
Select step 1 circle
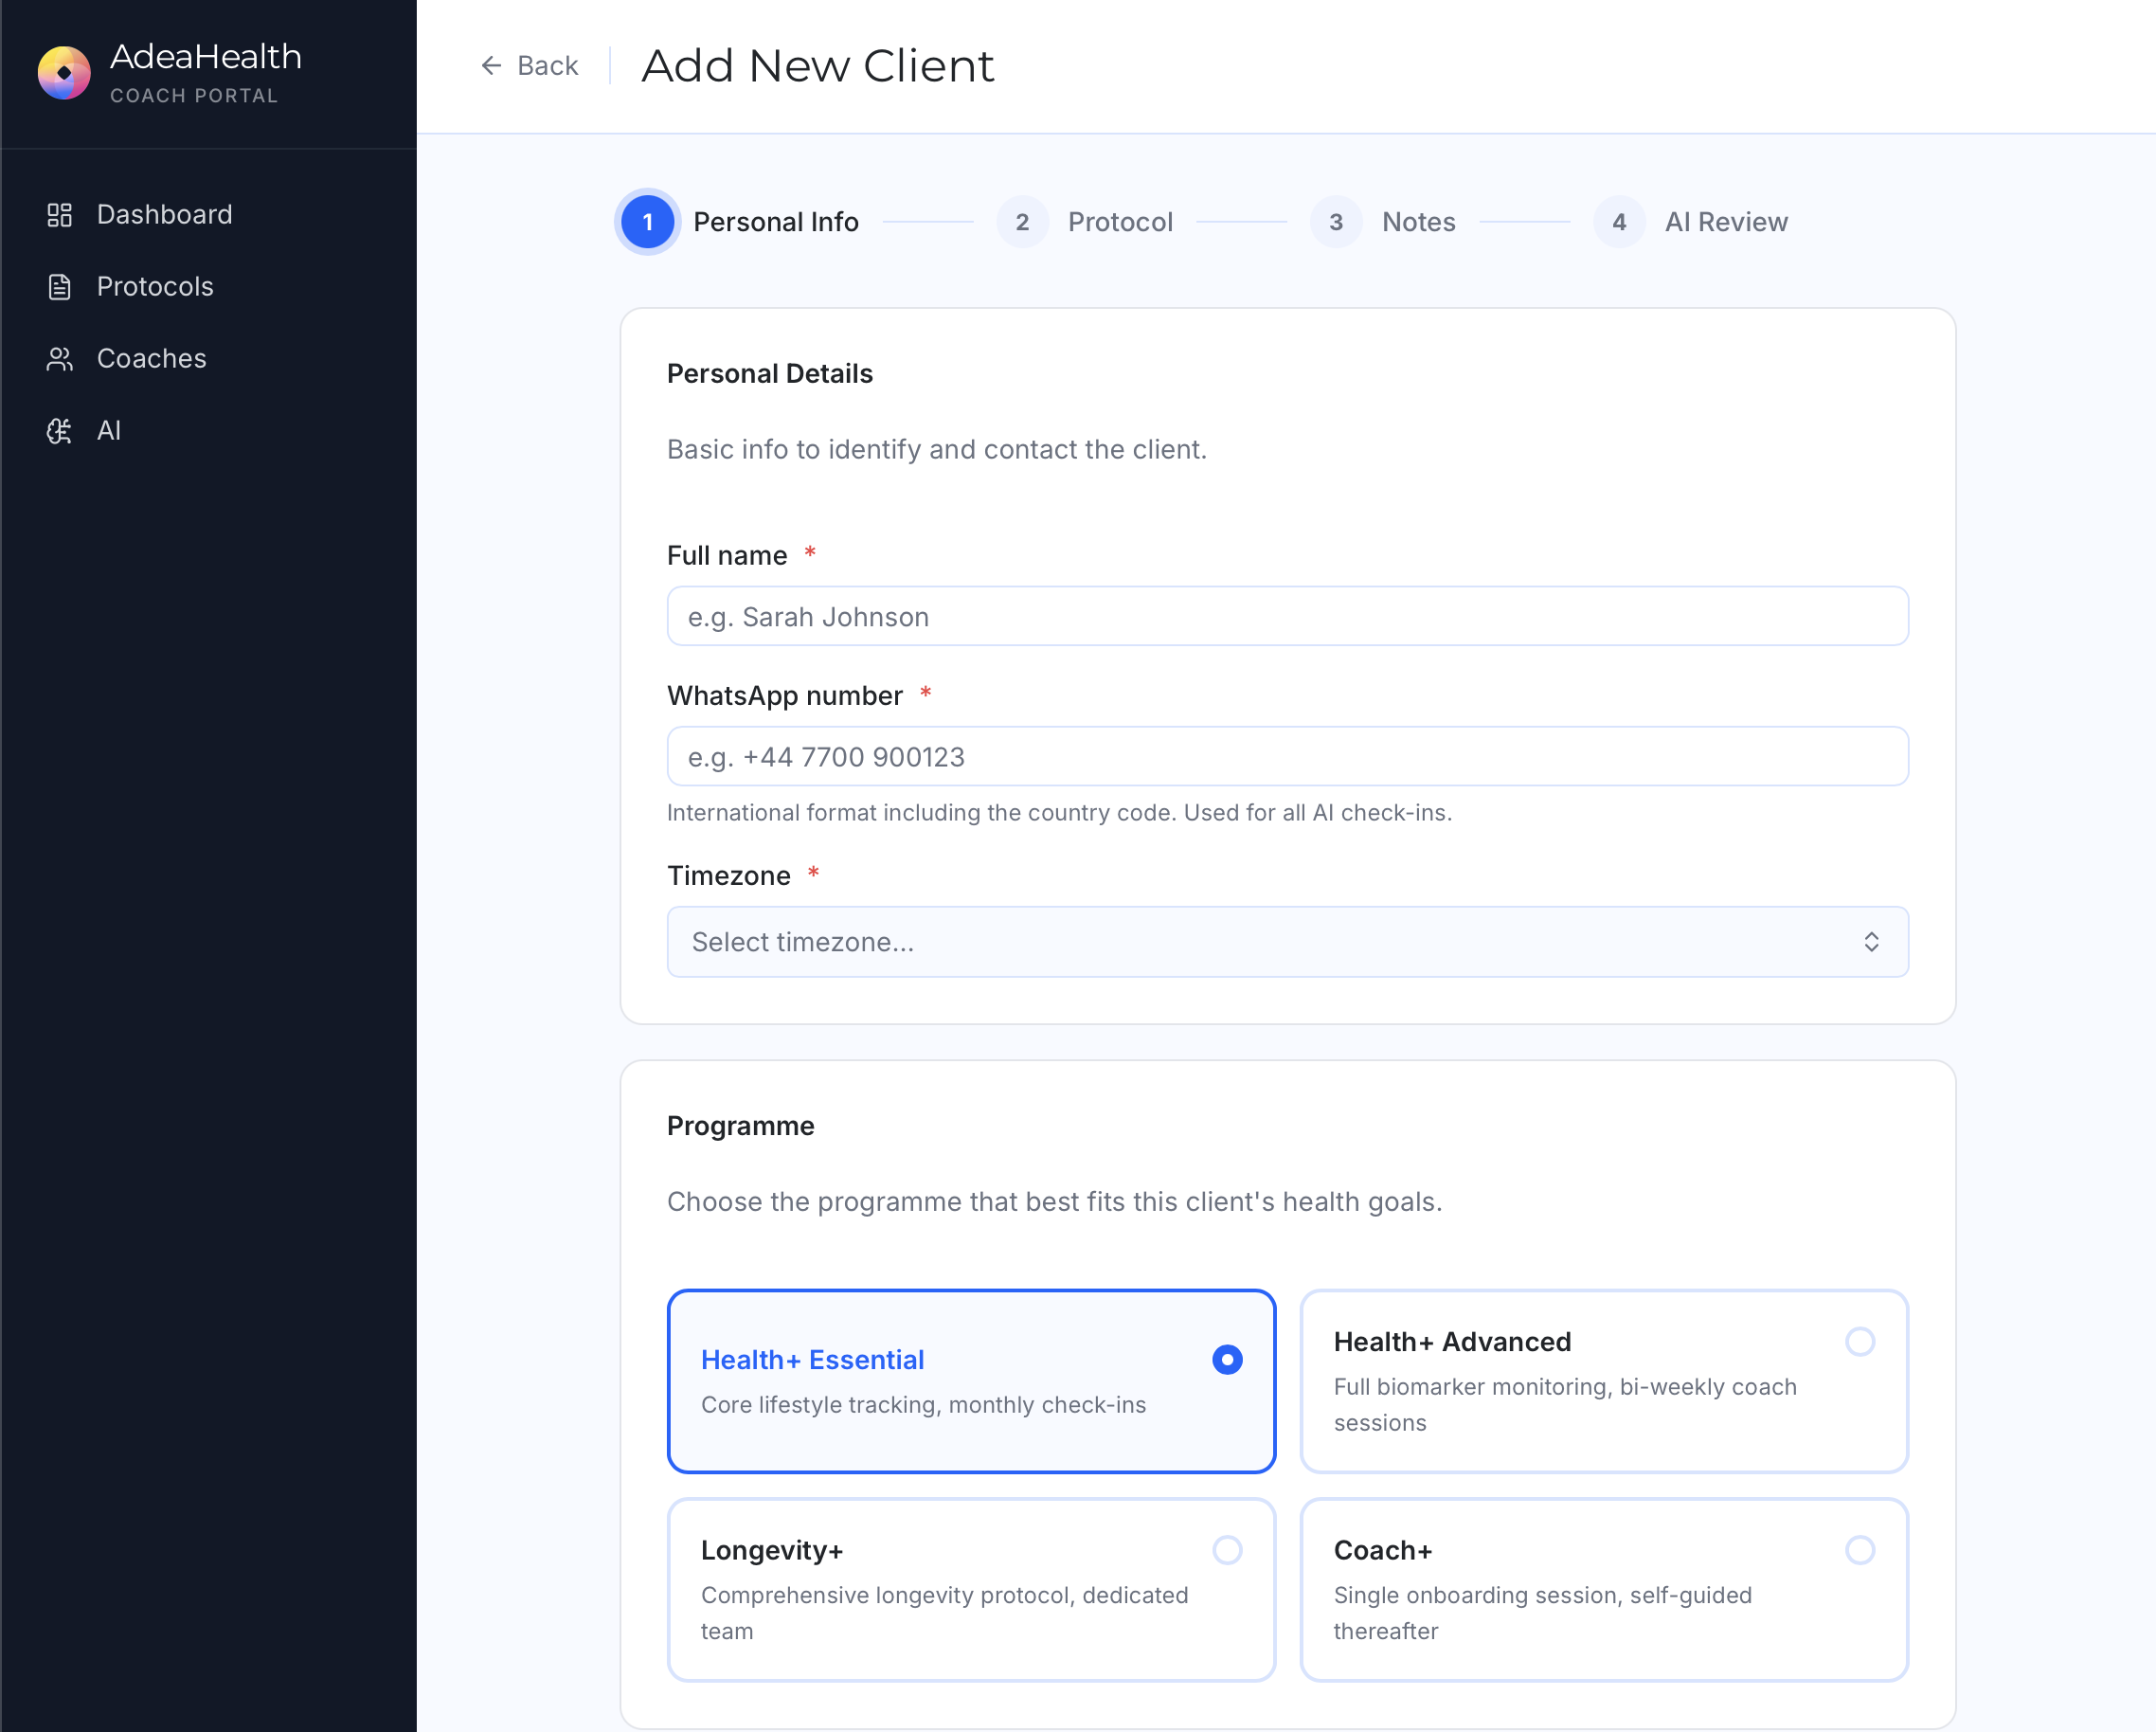648,222
